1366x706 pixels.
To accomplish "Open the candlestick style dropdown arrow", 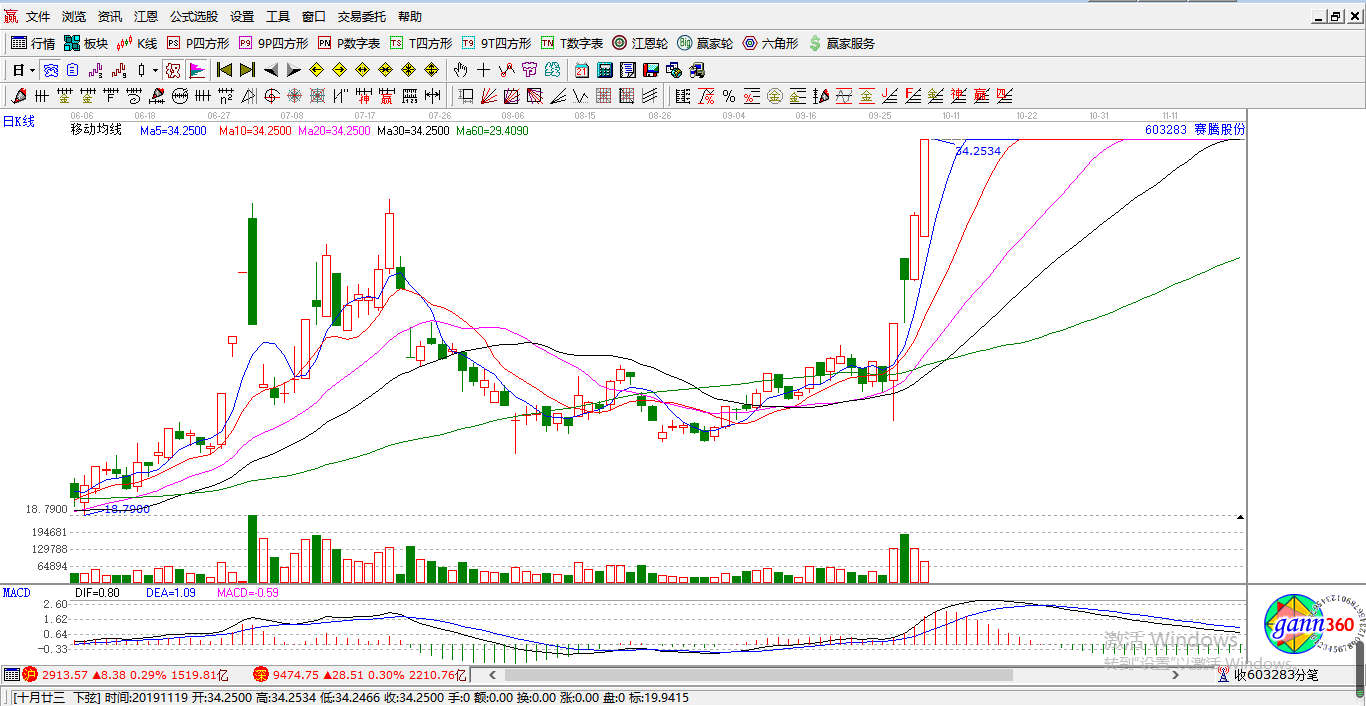I will coord(155,70).
